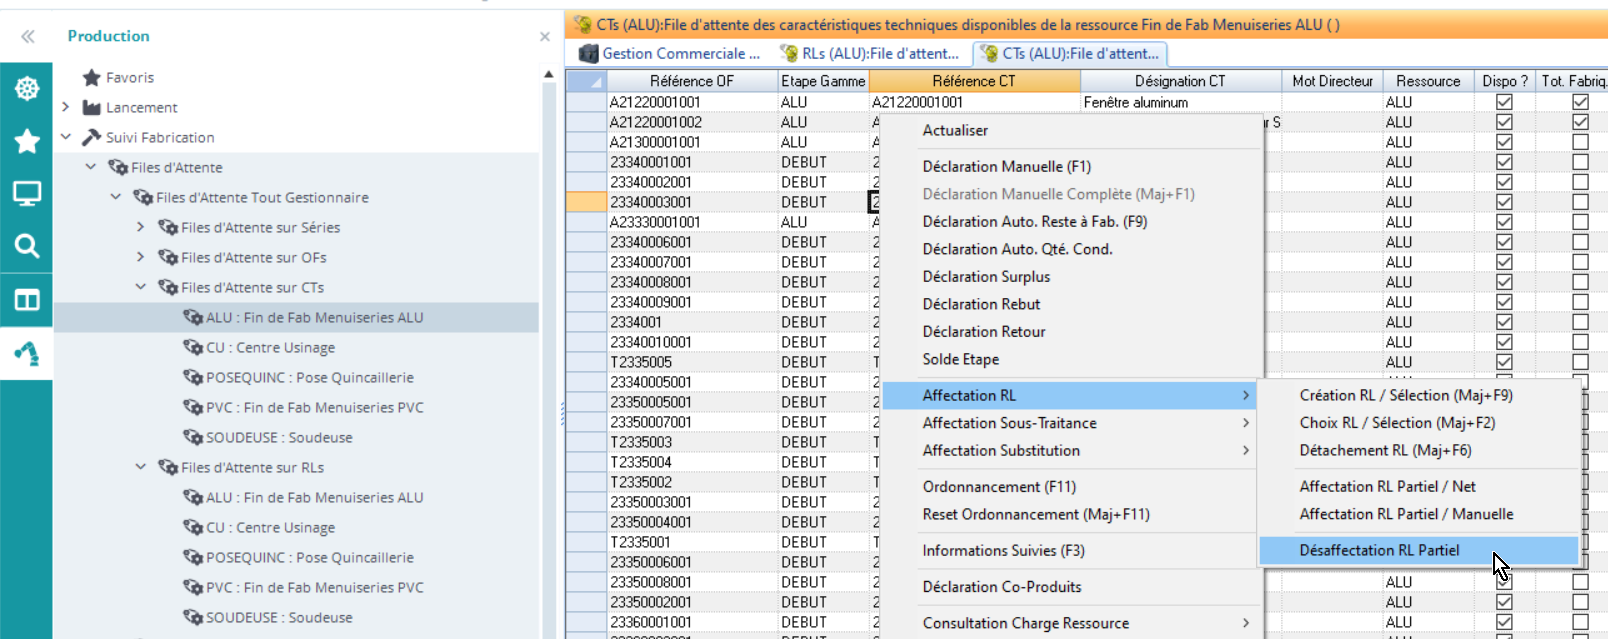Select Déclaration Manuelle (F1) in menu
Image resolution: width=1608 pixels, height=639 pixels.
(1006, 166)
